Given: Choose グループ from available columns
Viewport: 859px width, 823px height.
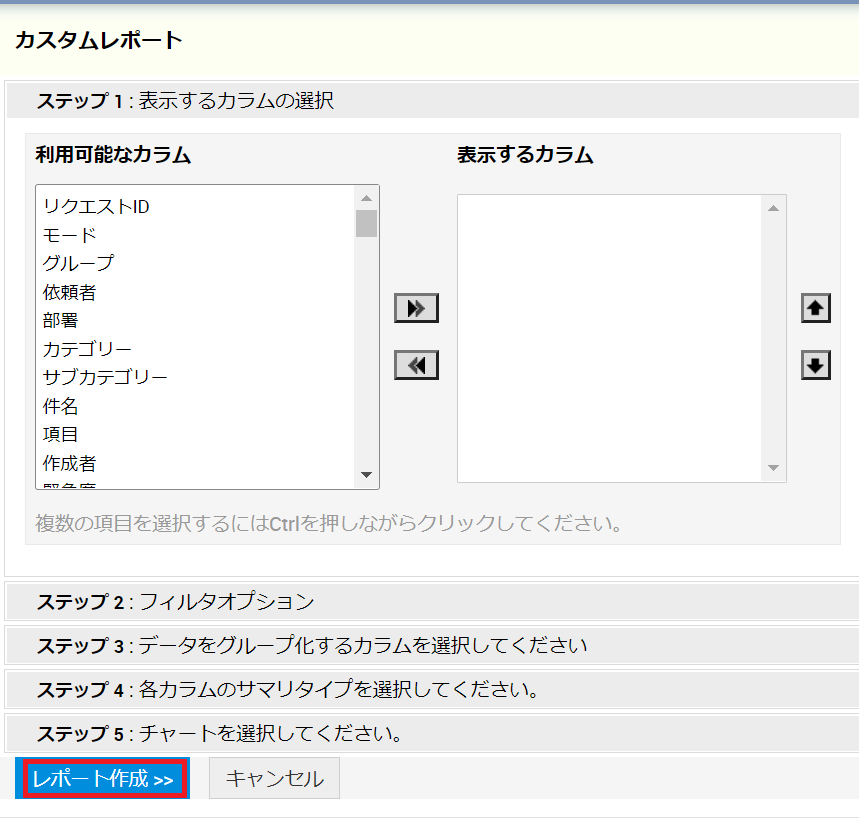Looking at the screenshot, I should point(78,263).
